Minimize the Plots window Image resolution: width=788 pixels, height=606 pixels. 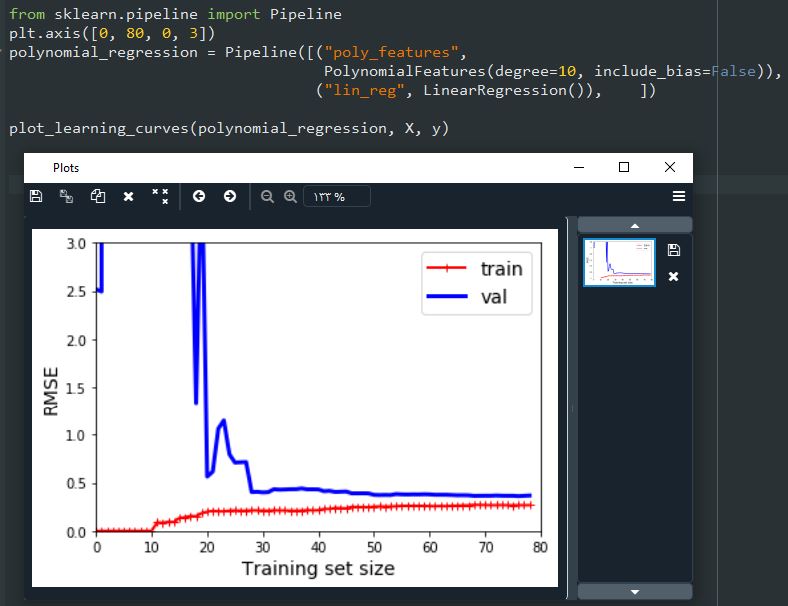coord(578,167)
